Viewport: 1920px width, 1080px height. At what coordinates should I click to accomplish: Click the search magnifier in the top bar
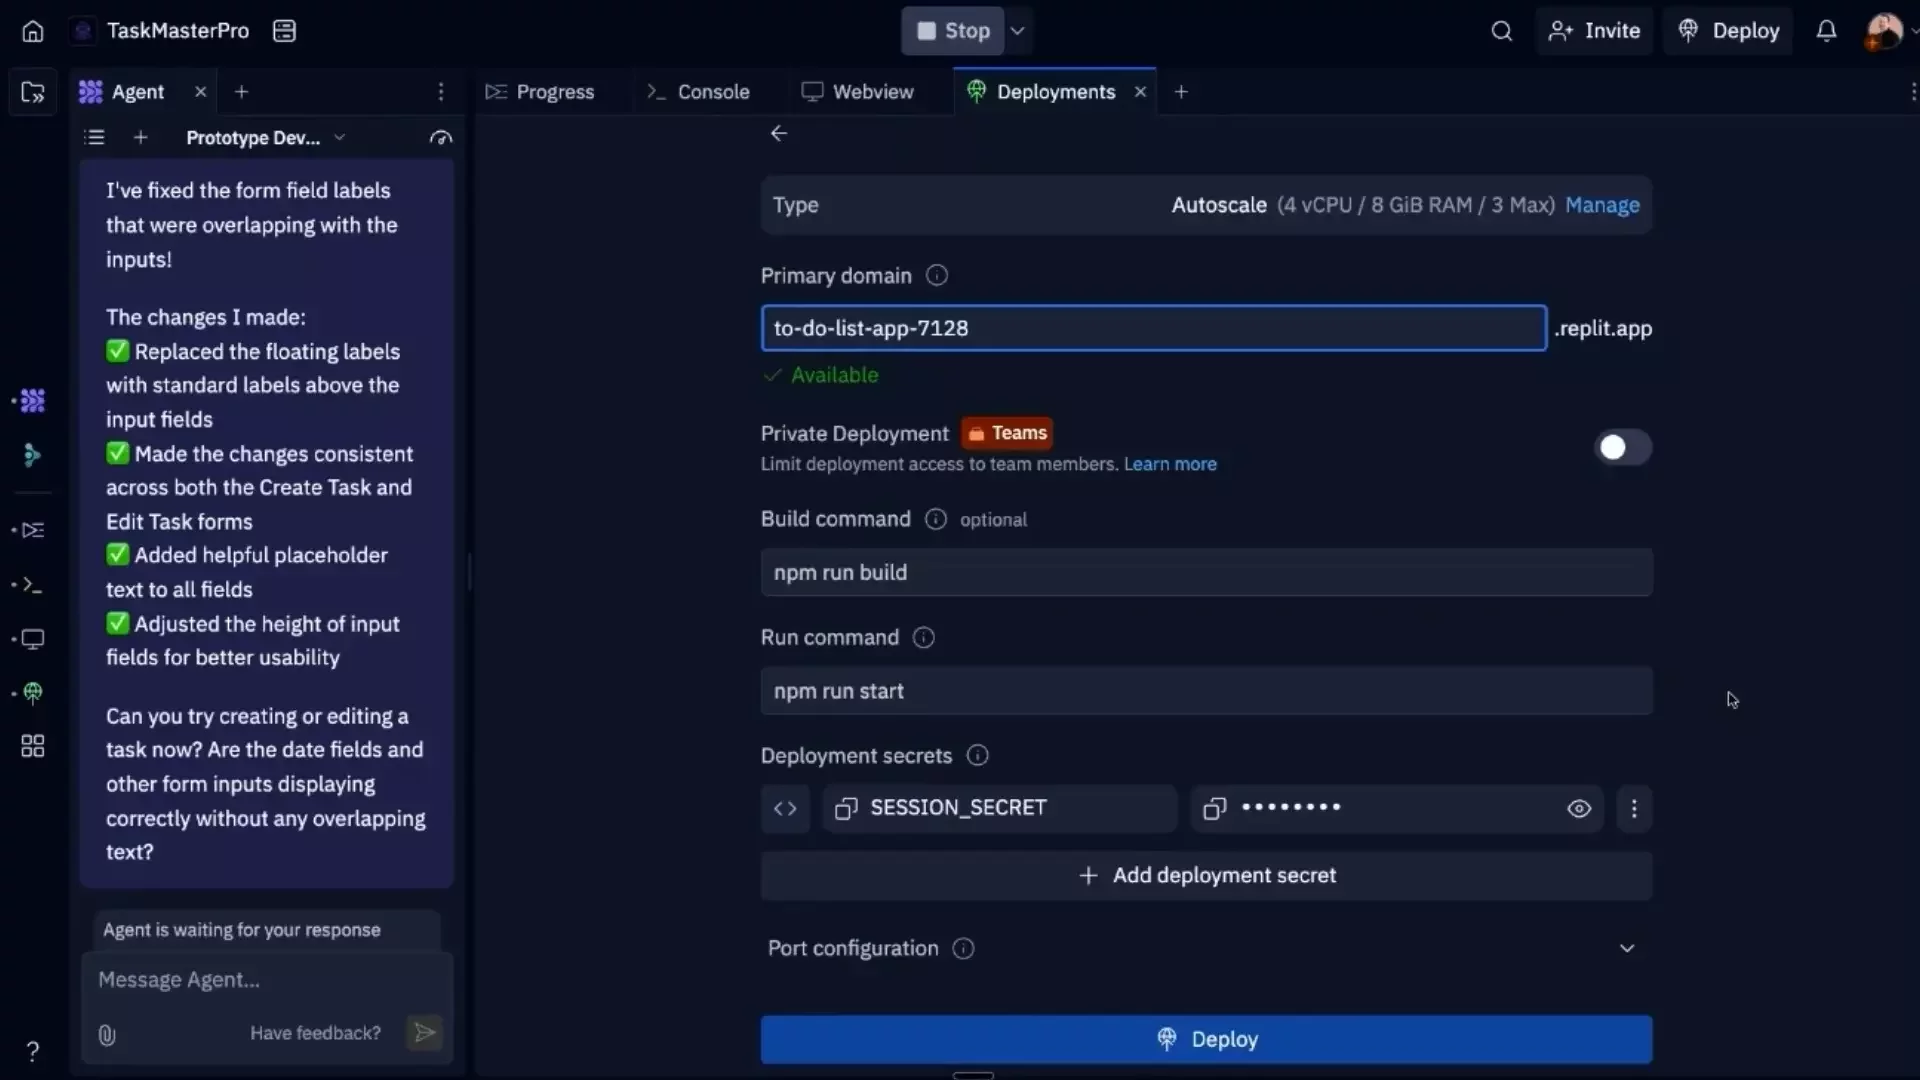pos(1503,31)
